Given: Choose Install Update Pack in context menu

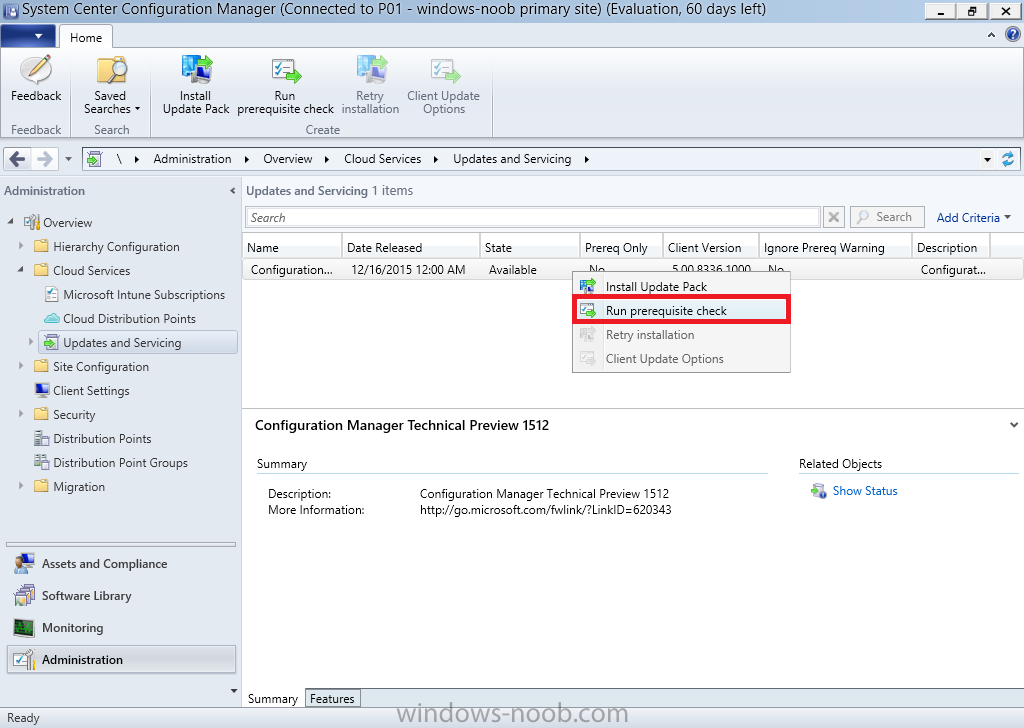Looking at the screenshot, I should coord(681,286).
